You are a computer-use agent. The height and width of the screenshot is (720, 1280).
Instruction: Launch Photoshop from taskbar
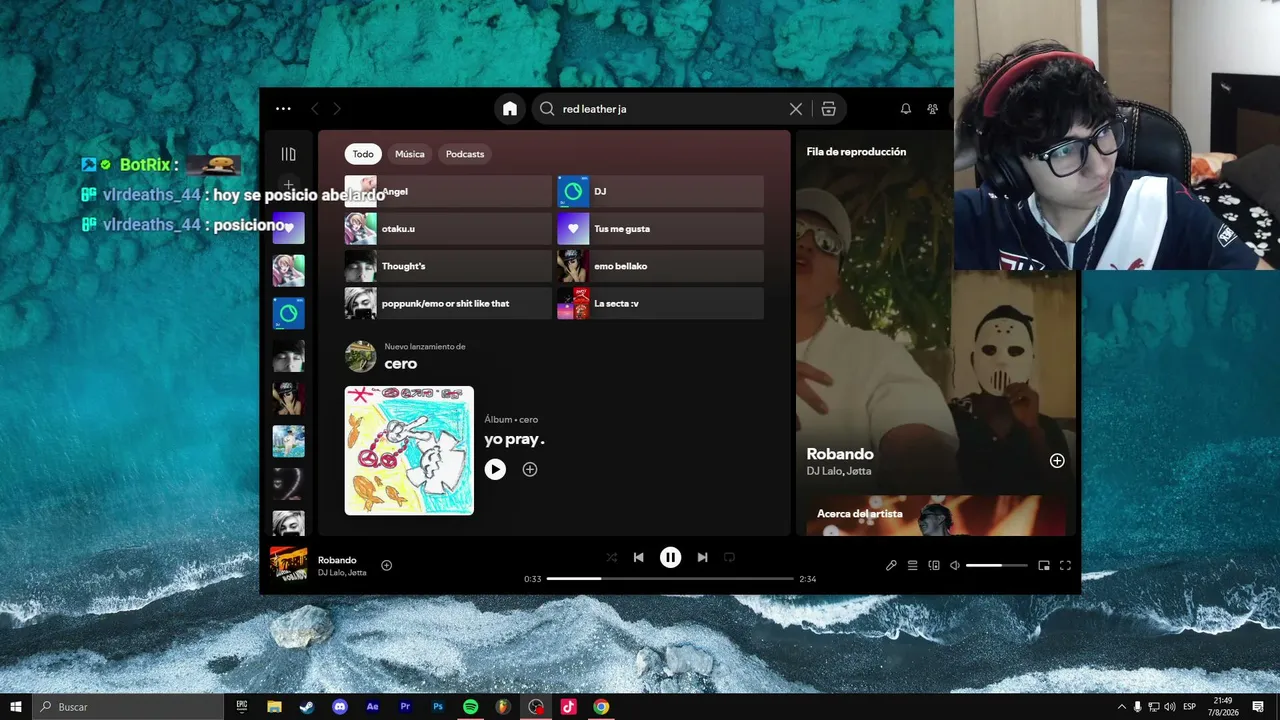(438, 707)
